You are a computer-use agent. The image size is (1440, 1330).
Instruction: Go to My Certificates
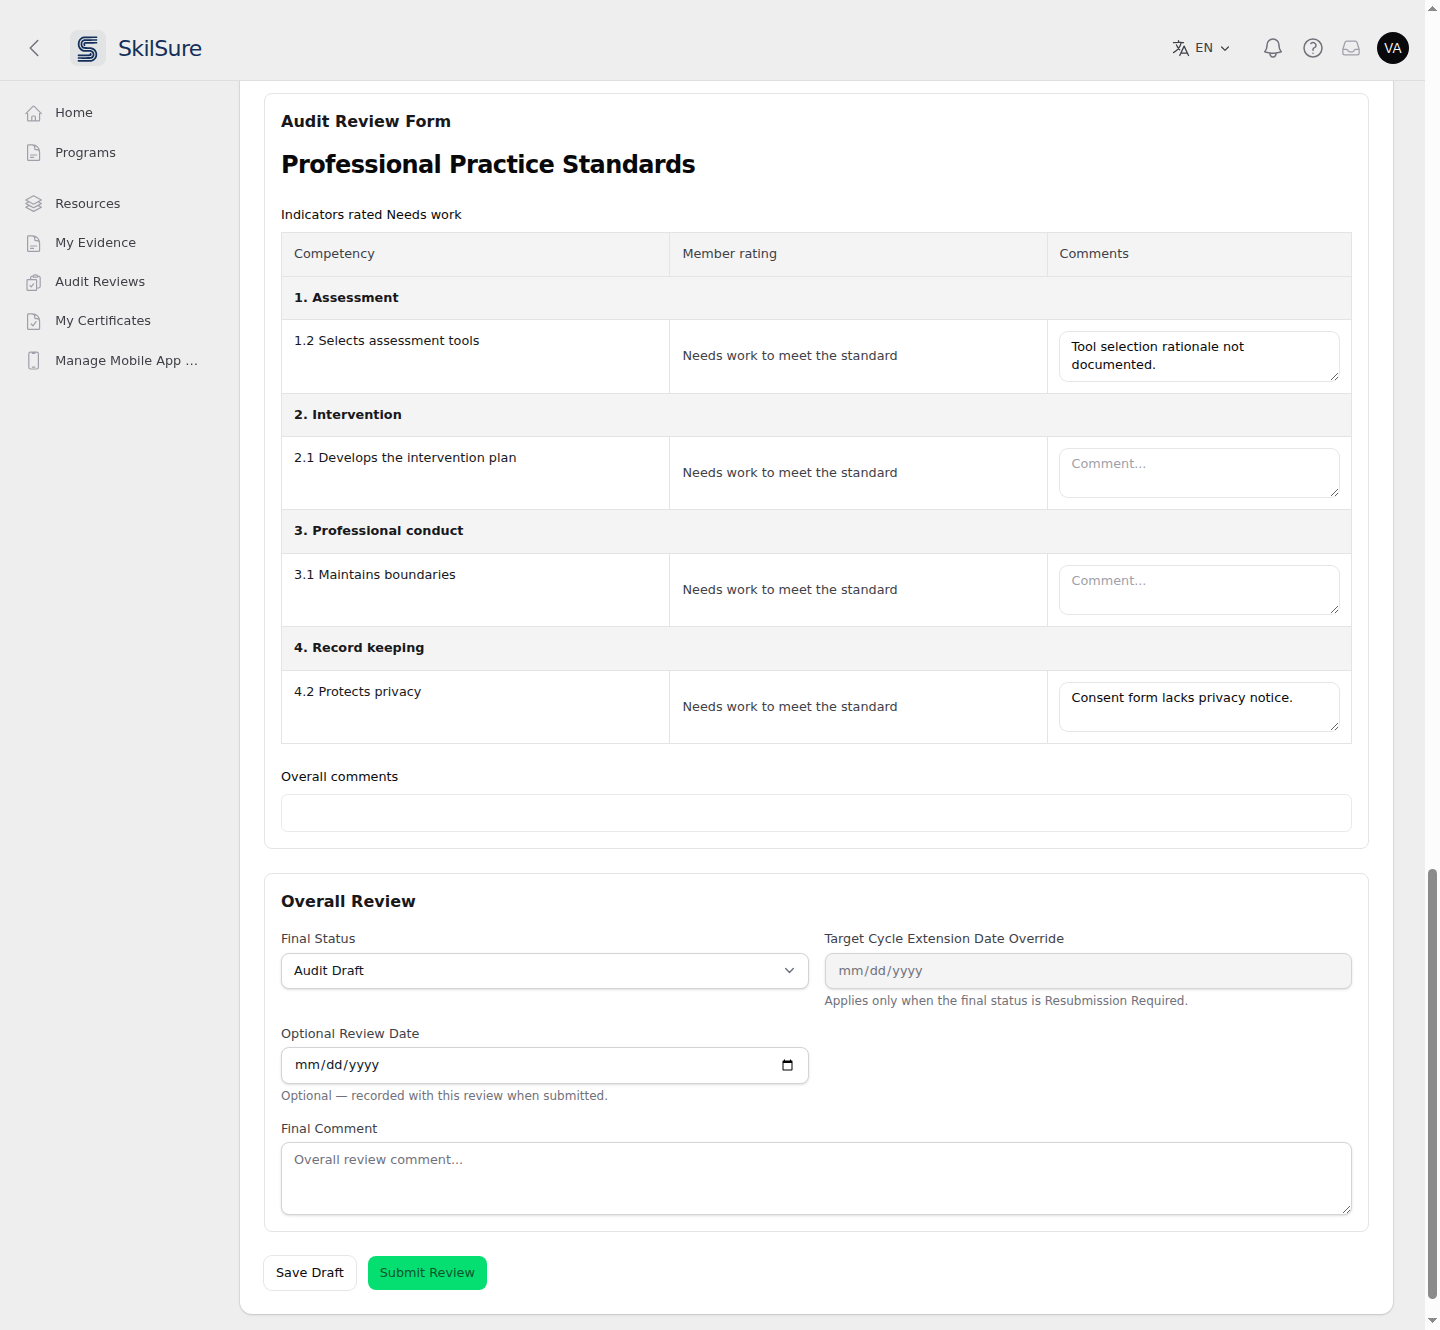[103, 321]
